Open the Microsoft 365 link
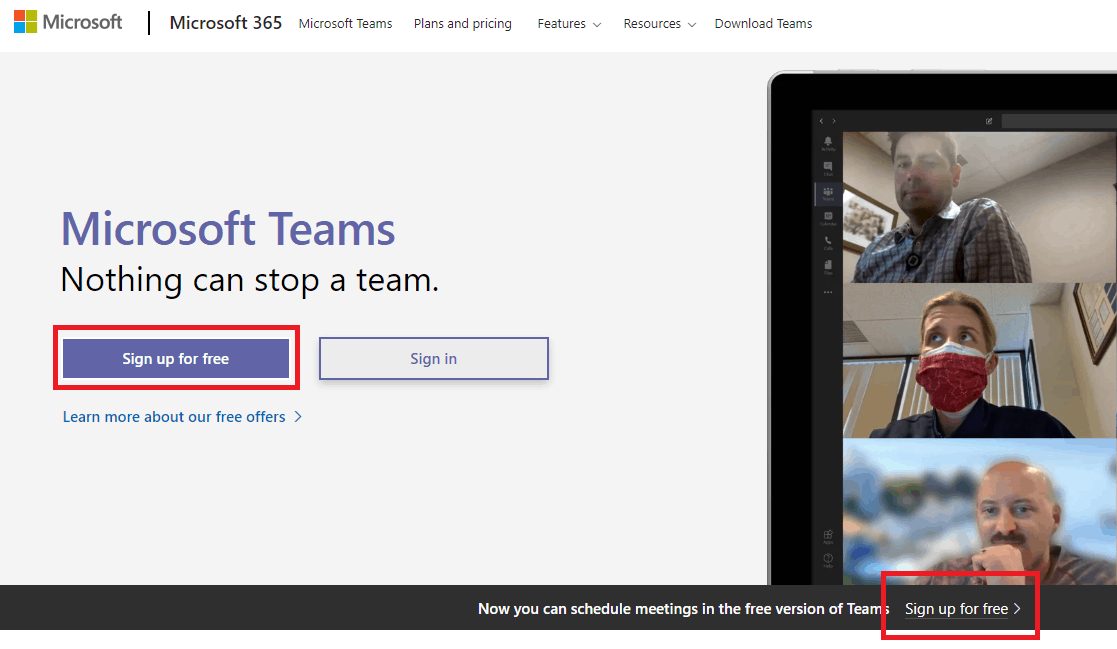This screenshot has width=1117, height=649. [x=226, y=23]
